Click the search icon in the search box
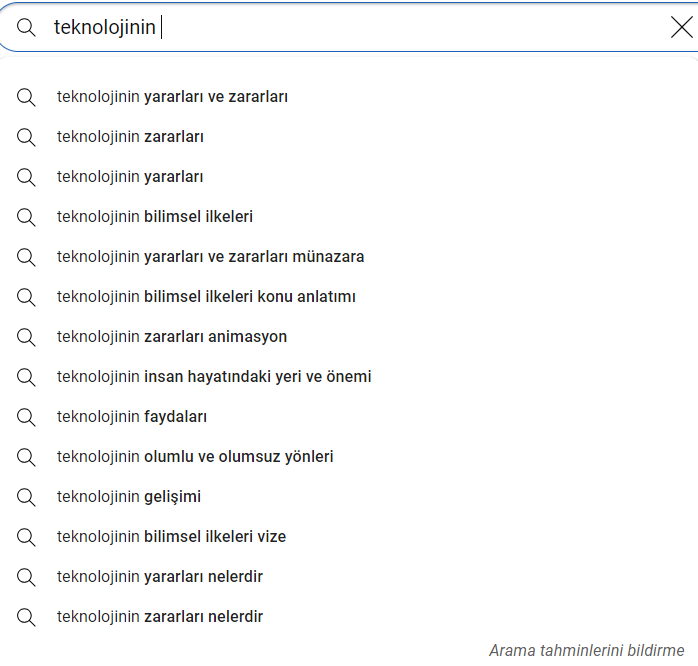698x666 pixels. point(26,28)
